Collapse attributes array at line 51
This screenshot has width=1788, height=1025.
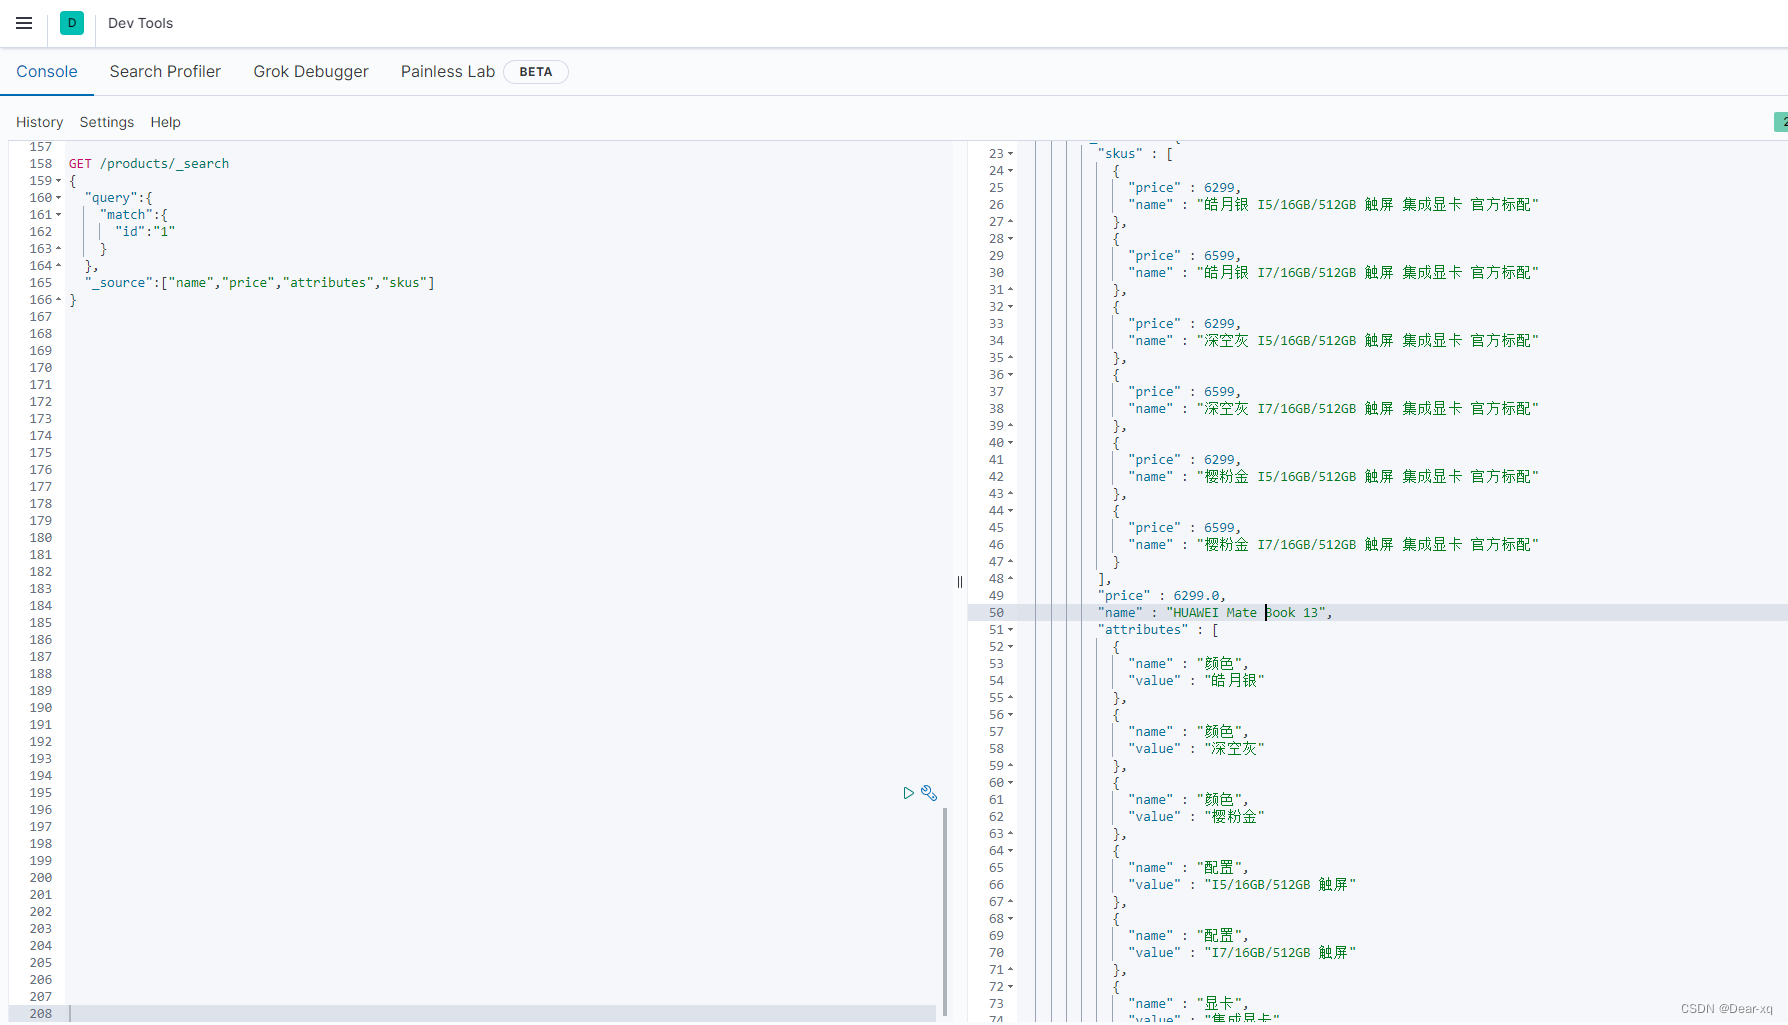1010,630
